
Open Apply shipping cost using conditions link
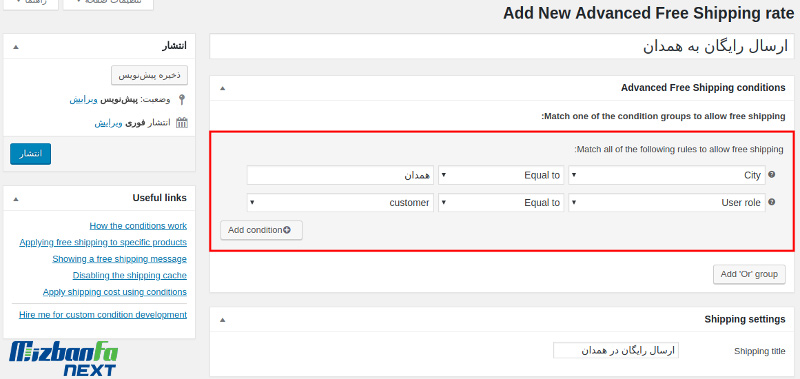[x=115, y=292]
